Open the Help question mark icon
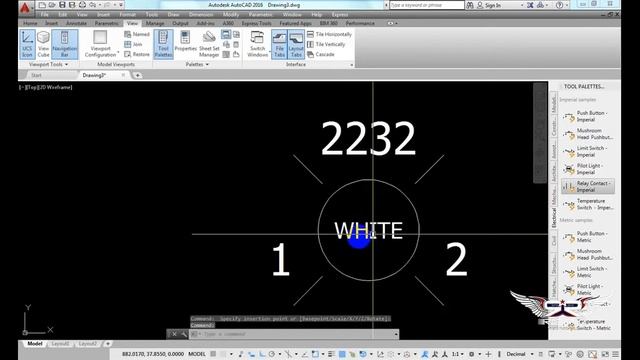This screenshot has width=640, height=360. pyautogui.click(x=560, y=5)
